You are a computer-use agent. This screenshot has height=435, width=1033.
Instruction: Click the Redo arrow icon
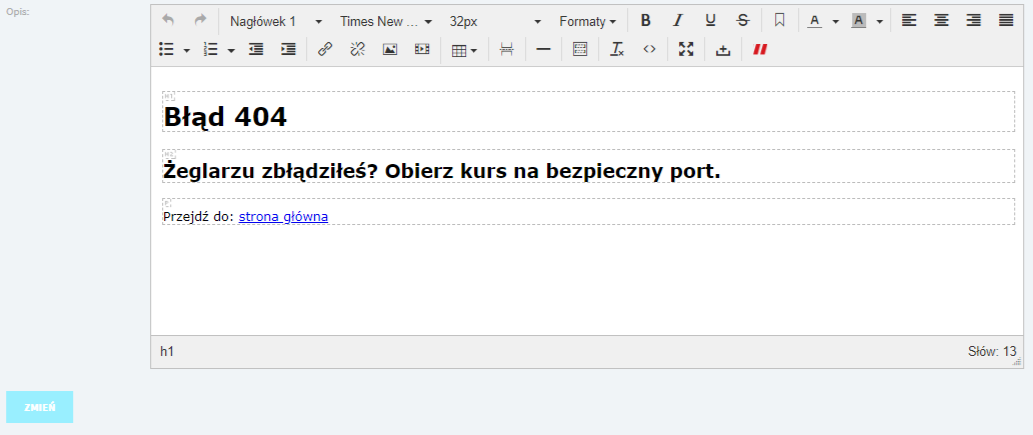(x=200, y=20)
